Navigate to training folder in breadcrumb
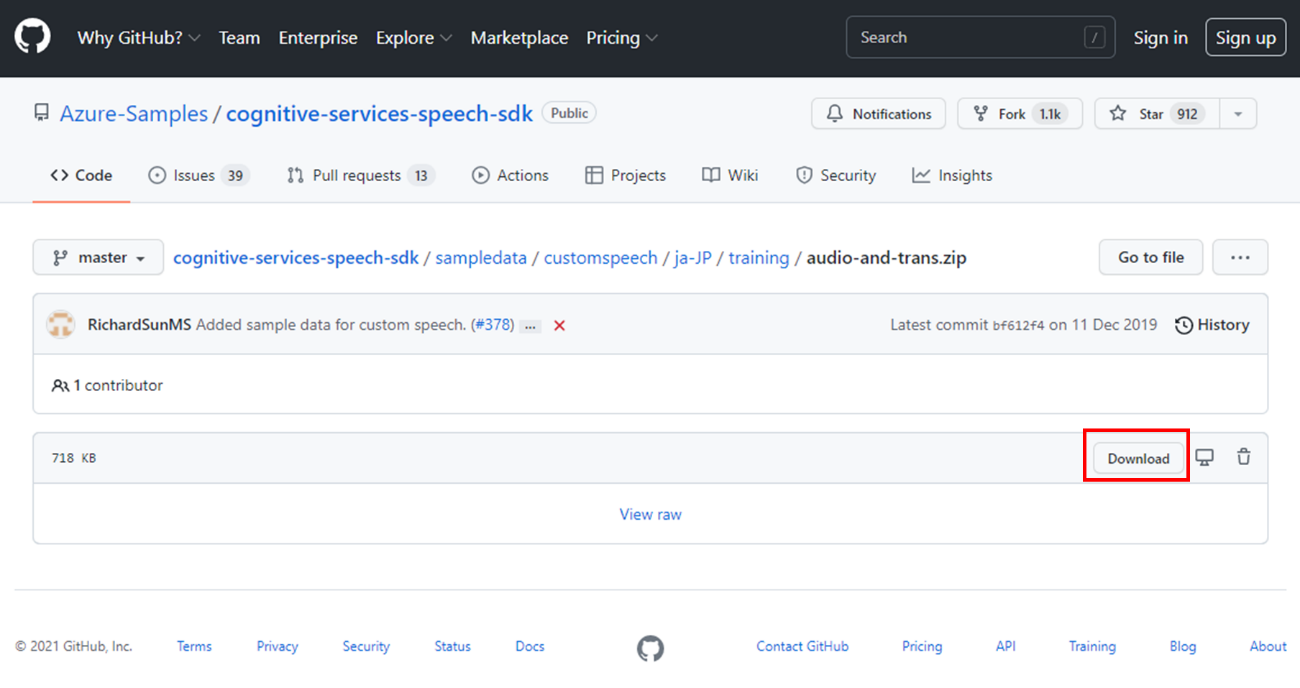Image resolution: width=1300 pixels, height=688 pixels. click(759, 258)
